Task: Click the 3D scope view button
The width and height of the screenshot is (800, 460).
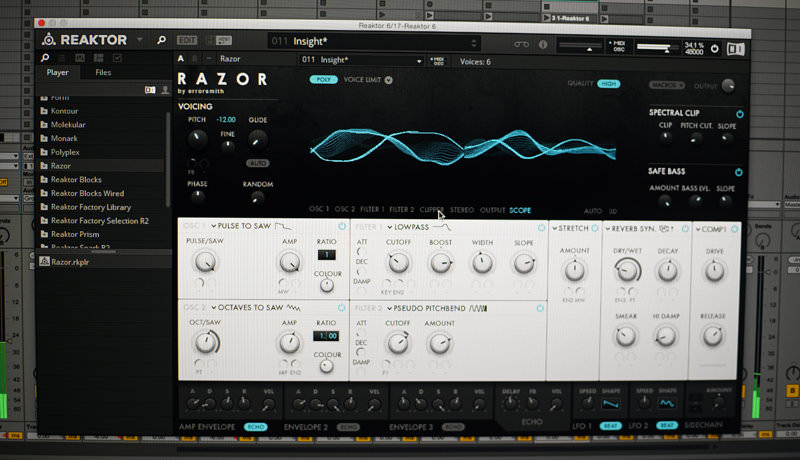Action: (613, 211)
